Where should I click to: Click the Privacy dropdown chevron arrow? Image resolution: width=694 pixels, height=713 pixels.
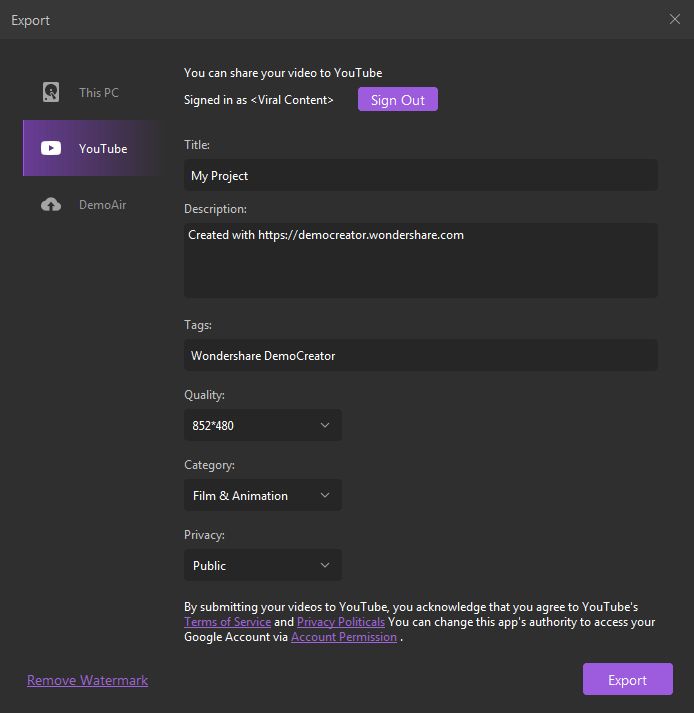[325, 565]
